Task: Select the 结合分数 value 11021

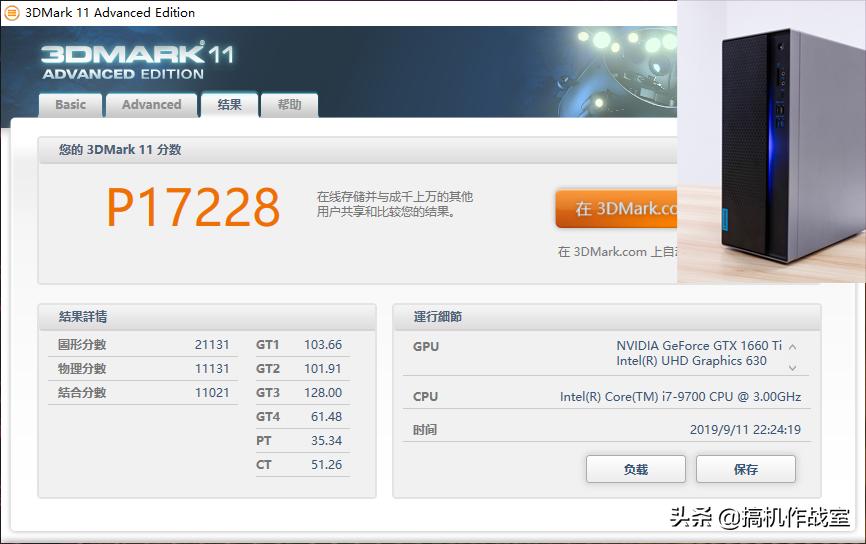Action: tap(212, 393)
